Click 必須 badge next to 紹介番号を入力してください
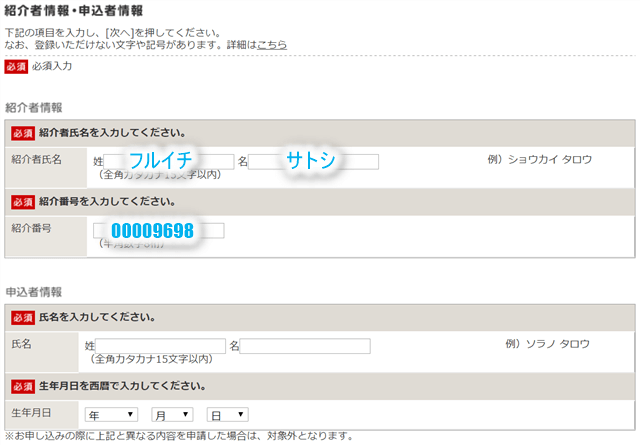Image resolution: width=640 pixels, height=445 pixels. (x=23, y=202)
